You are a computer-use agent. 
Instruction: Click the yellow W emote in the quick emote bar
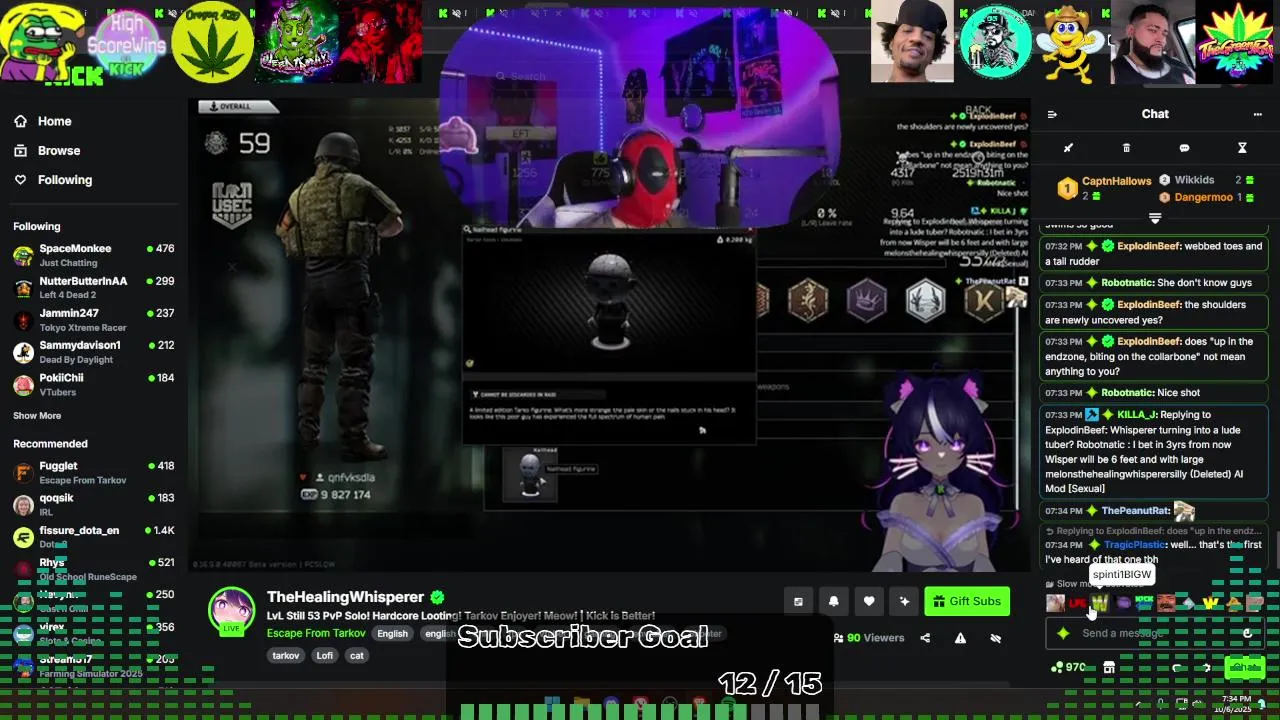pos(1211,603)
